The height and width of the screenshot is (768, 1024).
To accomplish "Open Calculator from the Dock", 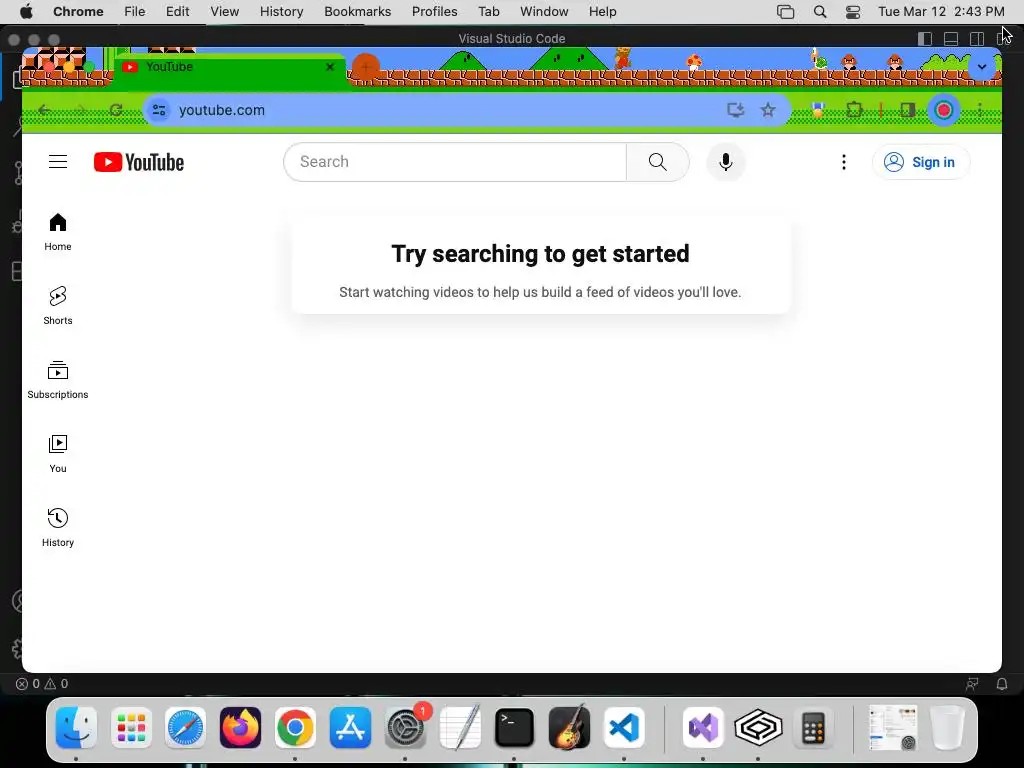I will pyautogui.click(x=813, y=728).
